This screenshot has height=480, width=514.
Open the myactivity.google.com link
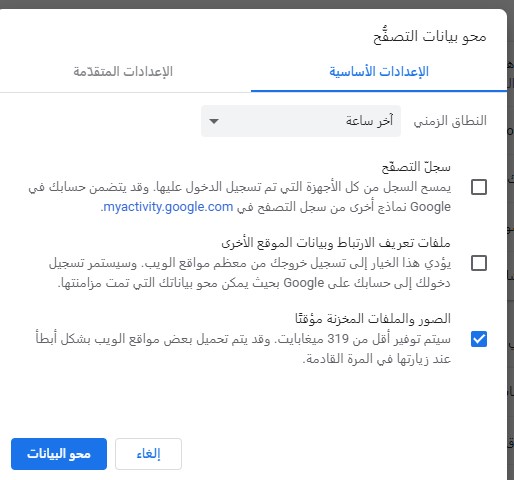click(x=168, y=207)
